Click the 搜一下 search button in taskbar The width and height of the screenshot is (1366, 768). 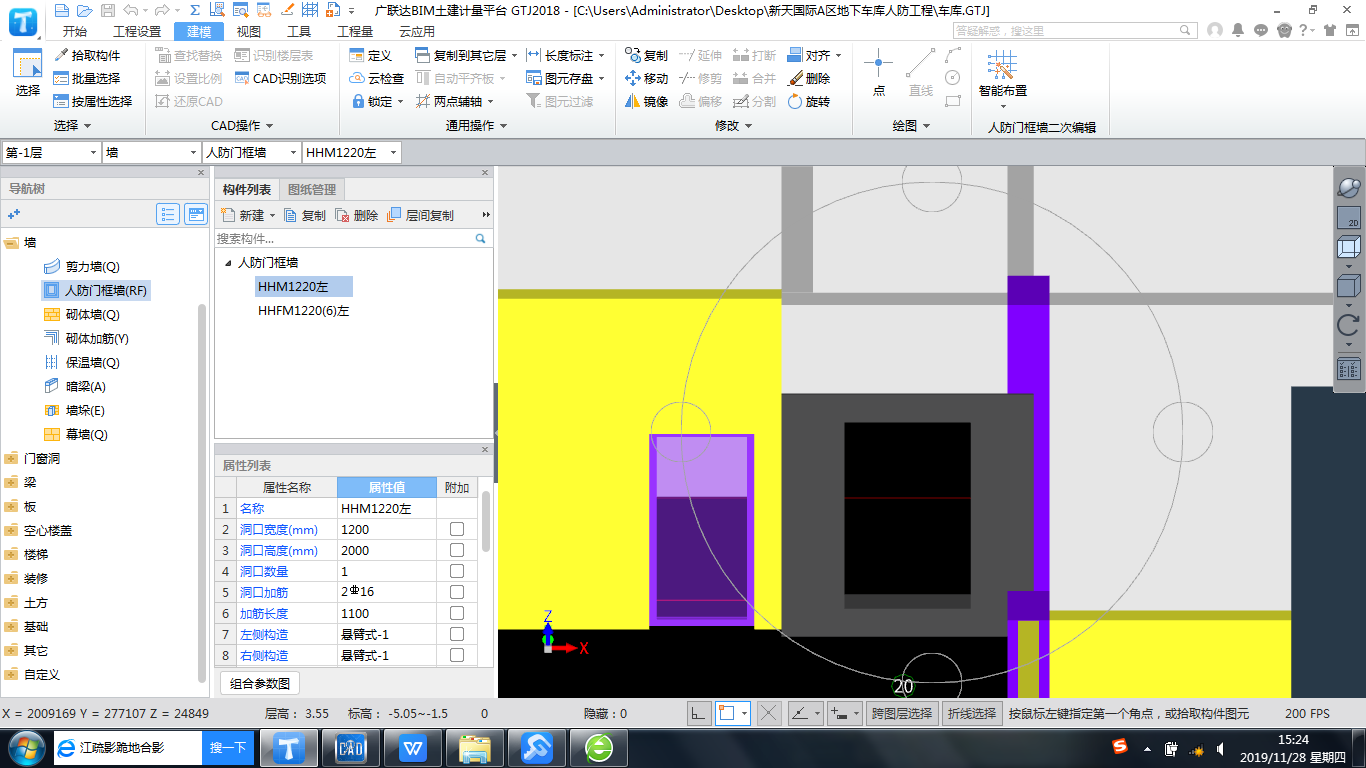(228, 747)
